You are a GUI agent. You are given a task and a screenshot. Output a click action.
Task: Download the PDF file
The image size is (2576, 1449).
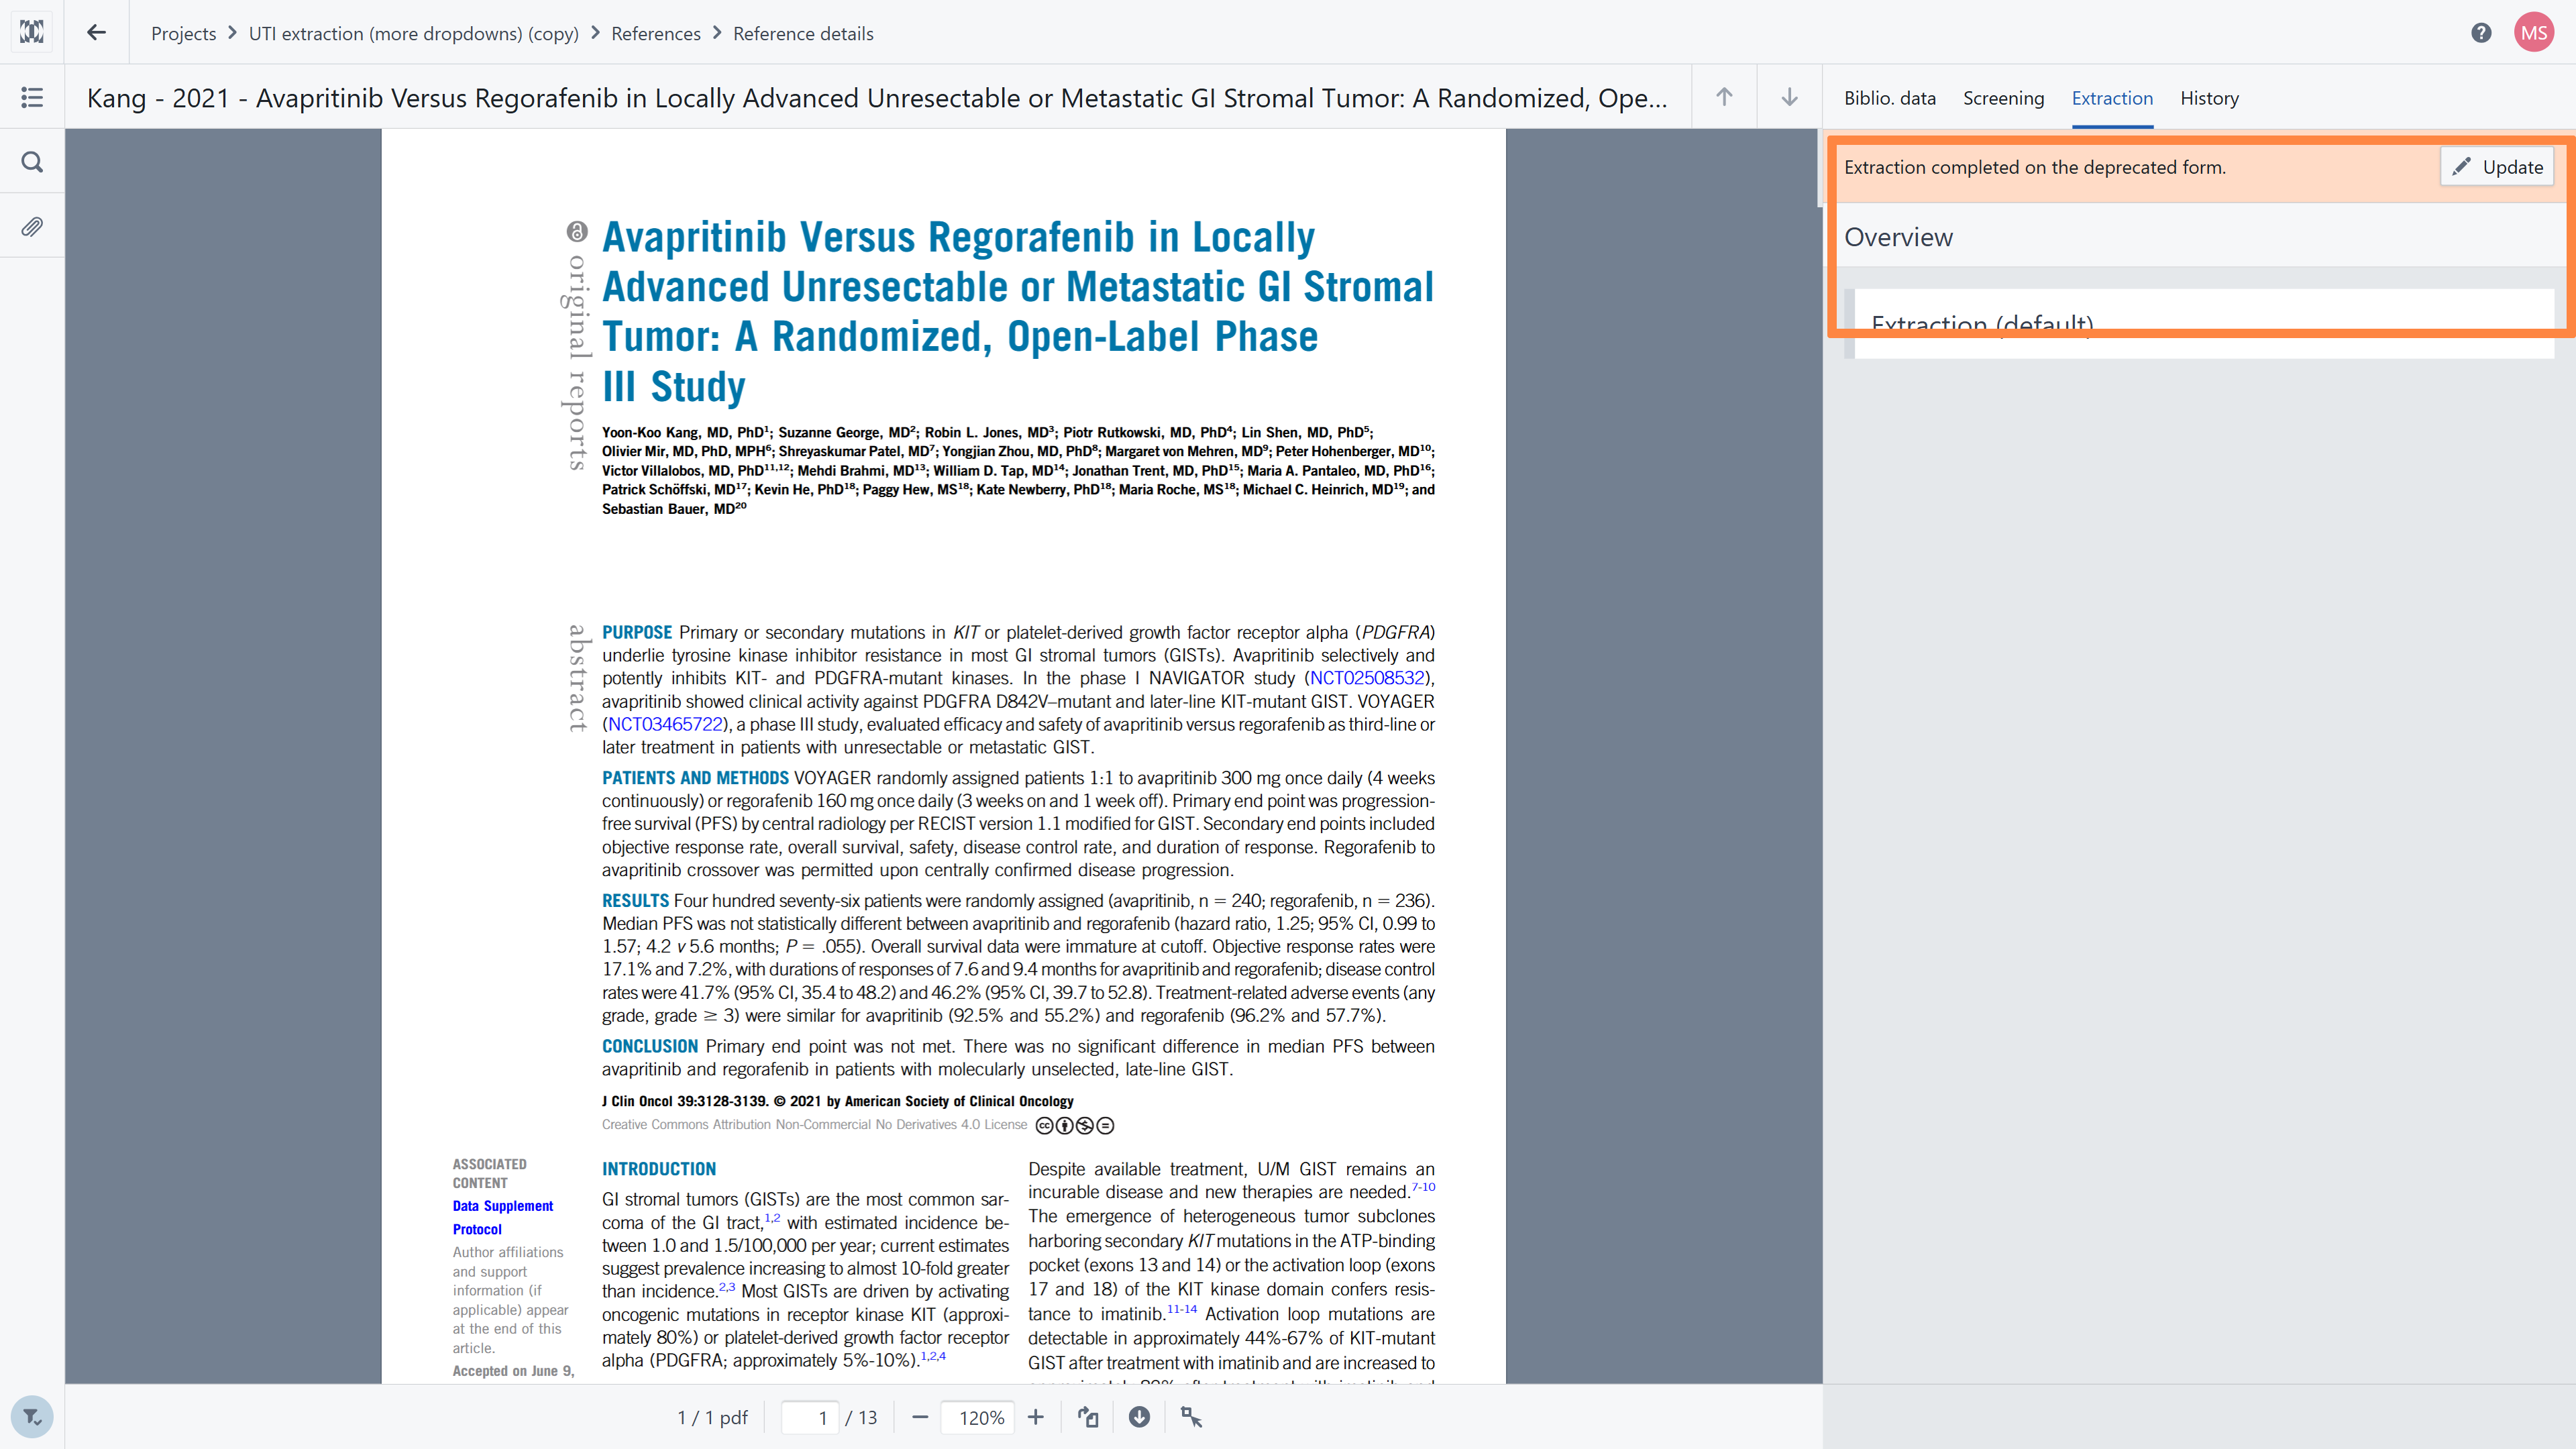pyautogui.click(x=1139, y=1417)
